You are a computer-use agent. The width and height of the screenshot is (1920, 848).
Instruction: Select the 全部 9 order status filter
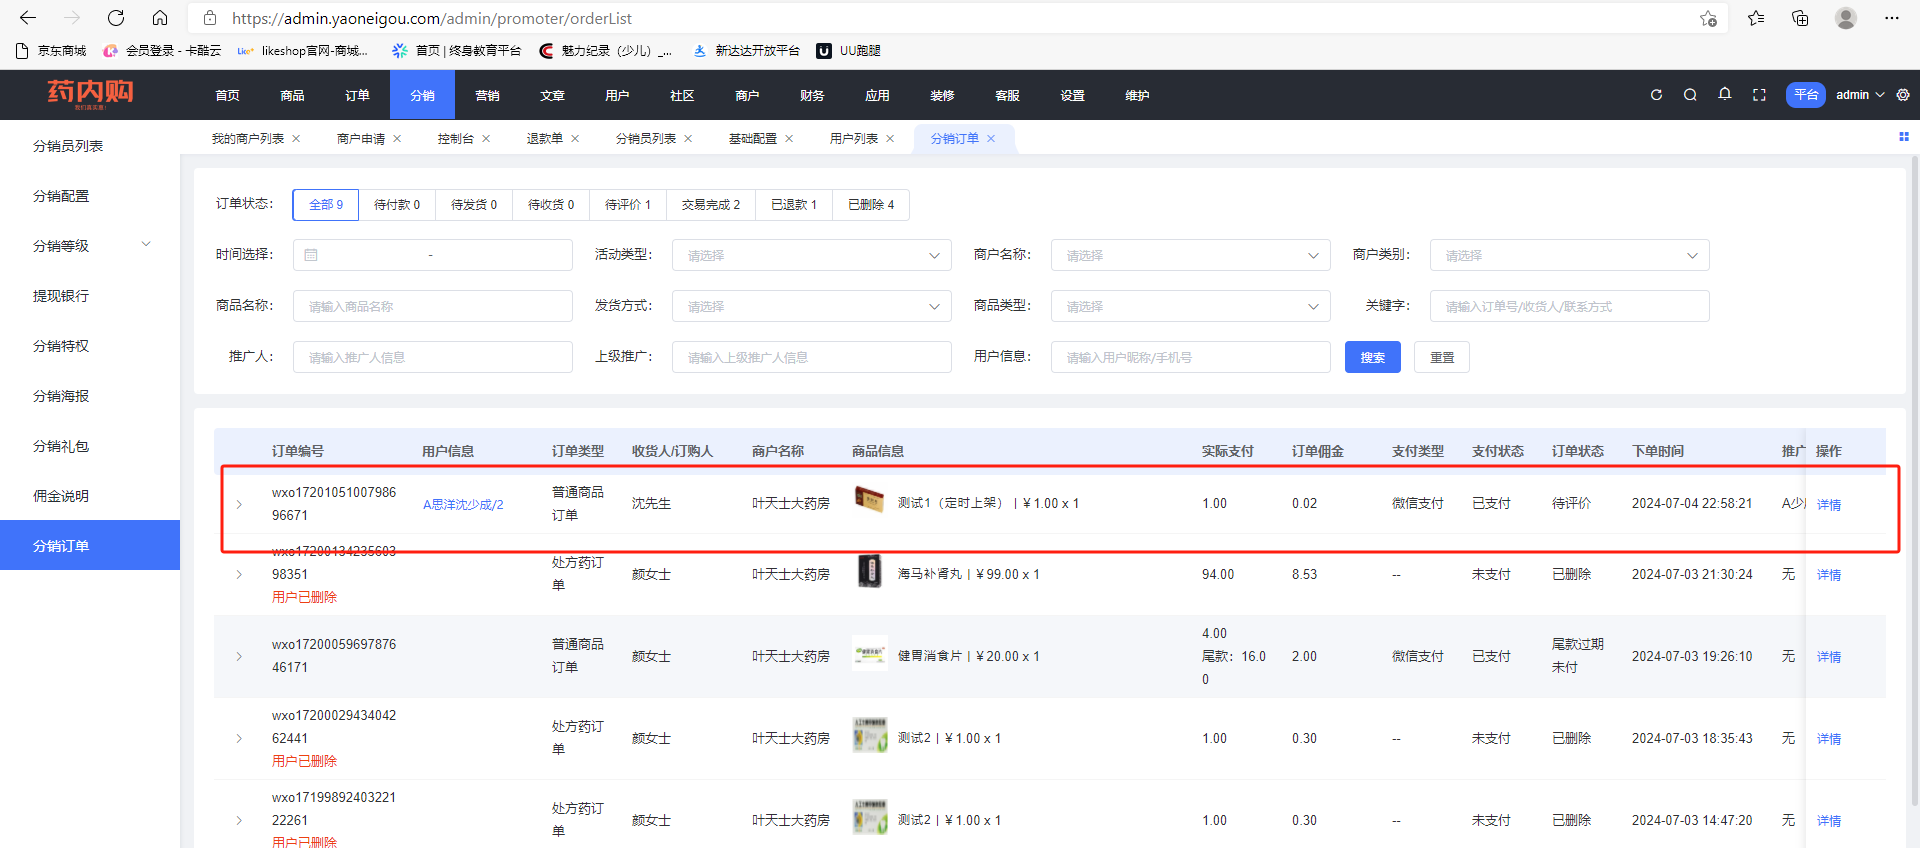(x=326, y=205)
